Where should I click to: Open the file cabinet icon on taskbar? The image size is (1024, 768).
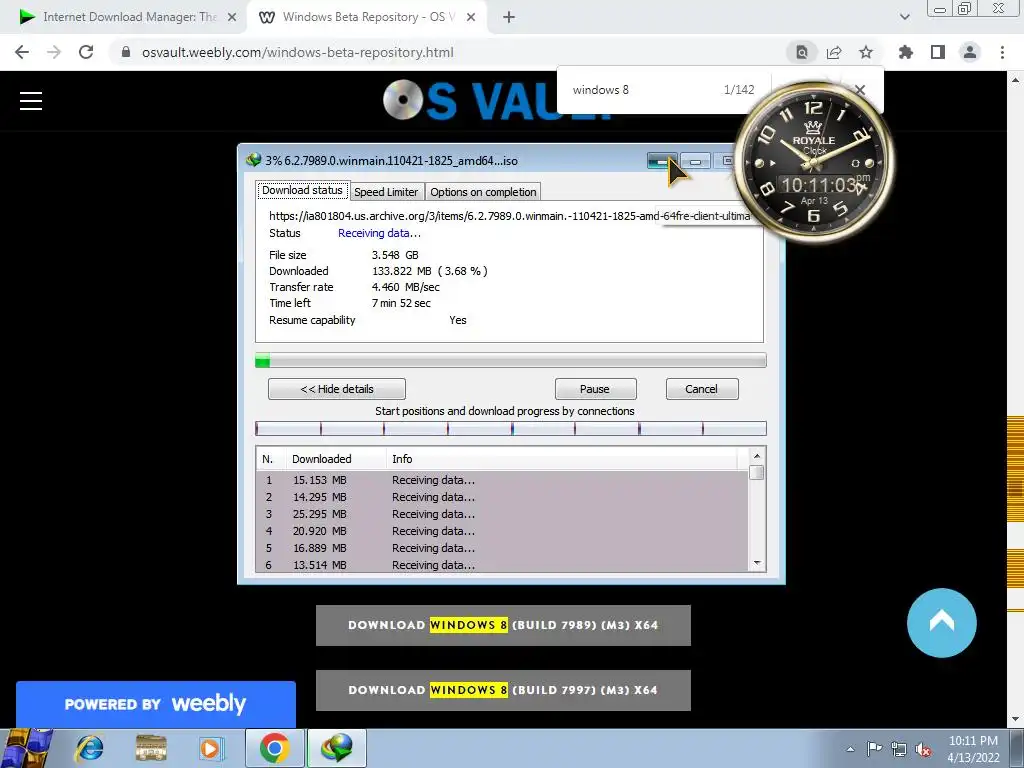[x=151, y=748]
